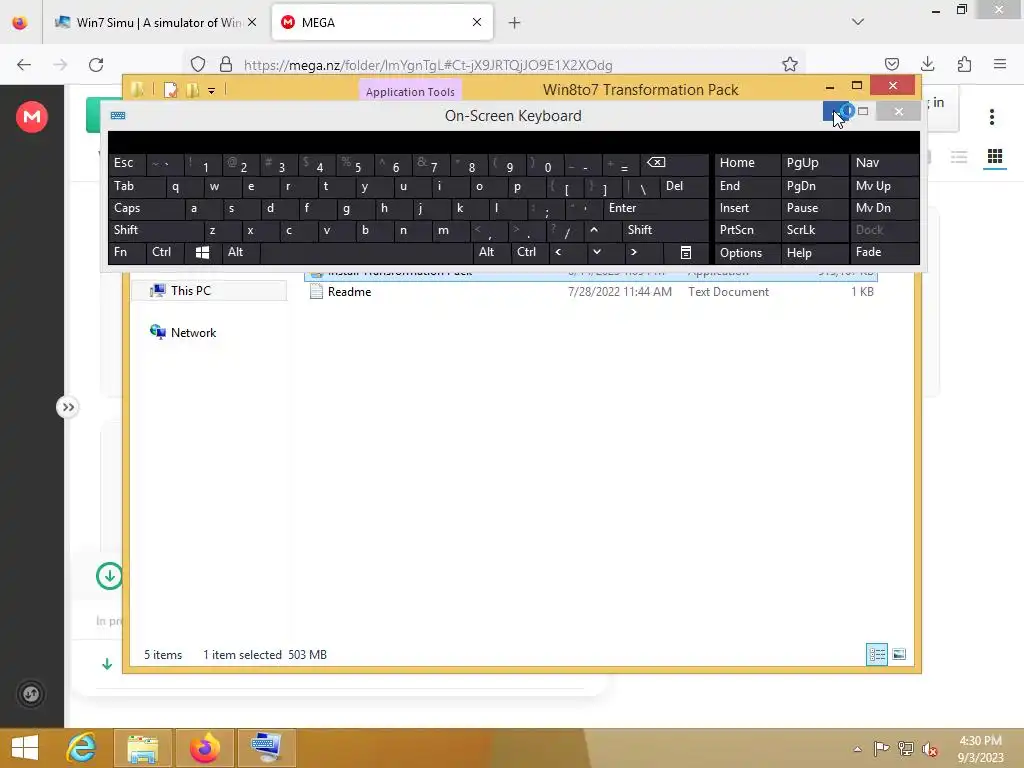This screenshot has height=768, width=1024.
Task: Click the space bar on keyboard
Action: click(x=366, y=253)
